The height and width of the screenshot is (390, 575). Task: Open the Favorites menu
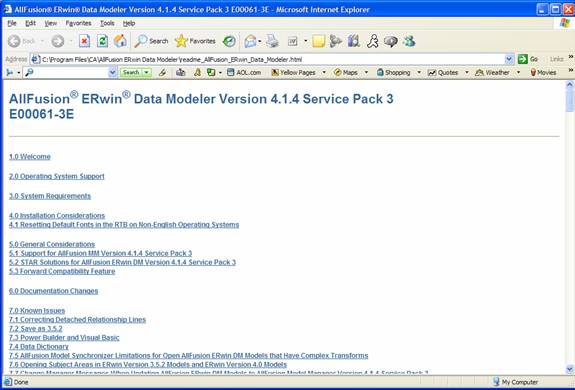[78, 23]
